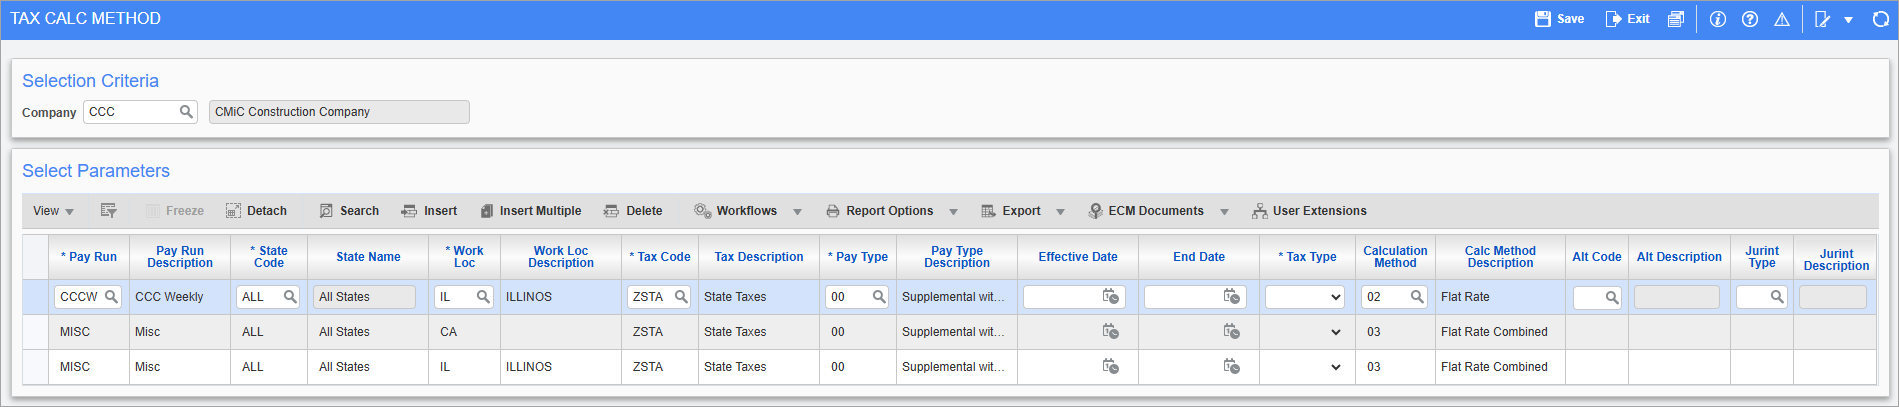Image resolution: width=1899 pixels, height=407 pixels.
Task: Open Effective Date calendar in the MISC CA row
Action: [x=1110, y=332]
